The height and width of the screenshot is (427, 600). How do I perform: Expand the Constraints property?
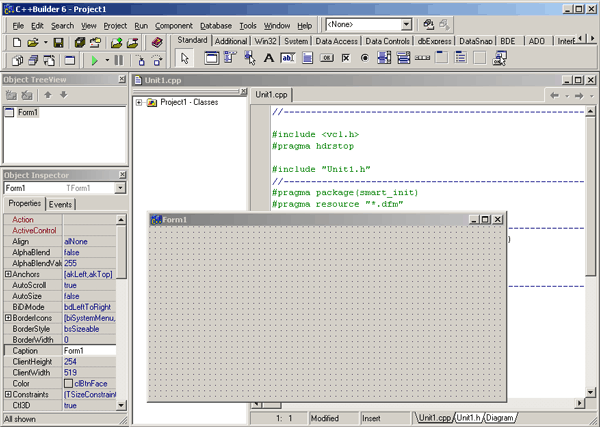click(x=8, y=394)
